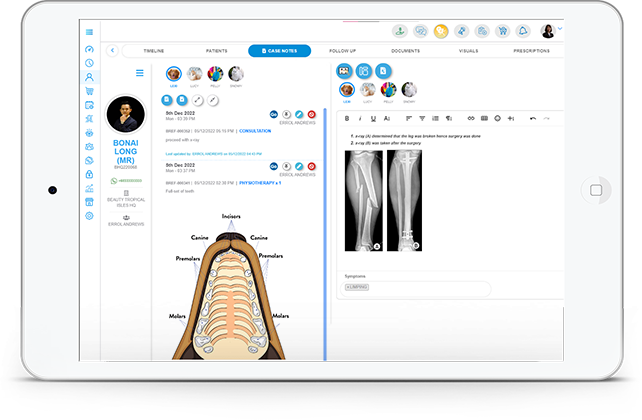The width and height of the screenshot is (642, 420).
Task: Click the blue document button above editor
Action: (383, 71)
